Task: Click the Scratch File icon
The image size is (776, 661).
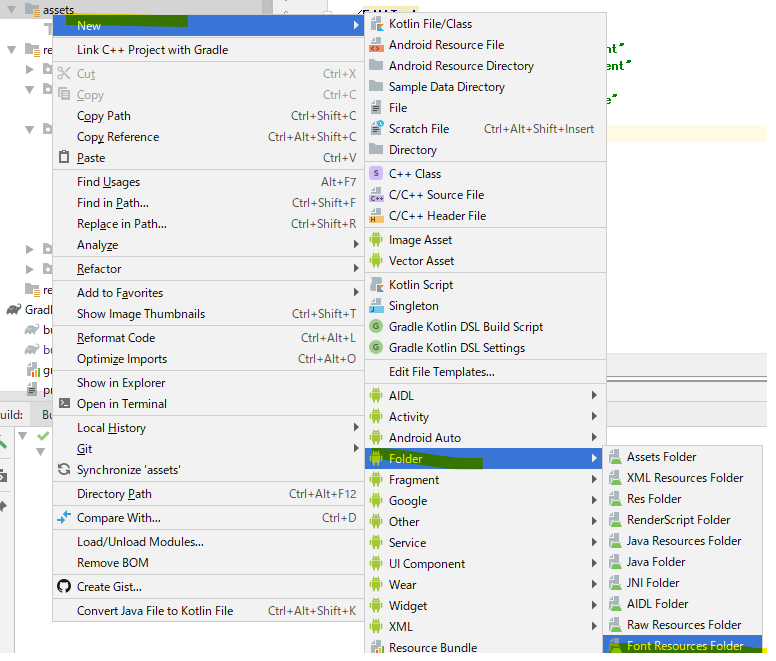Action: click(x=376, y=129)
